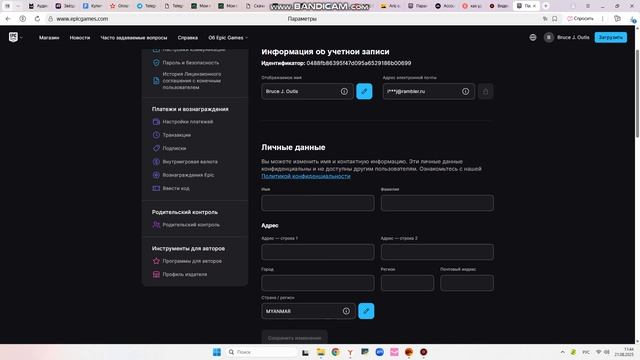Image resolution: width=640 pixels, height=360 pixels.
Task: Open File Explorer from taskbar
Action: [x=321, y=352]
